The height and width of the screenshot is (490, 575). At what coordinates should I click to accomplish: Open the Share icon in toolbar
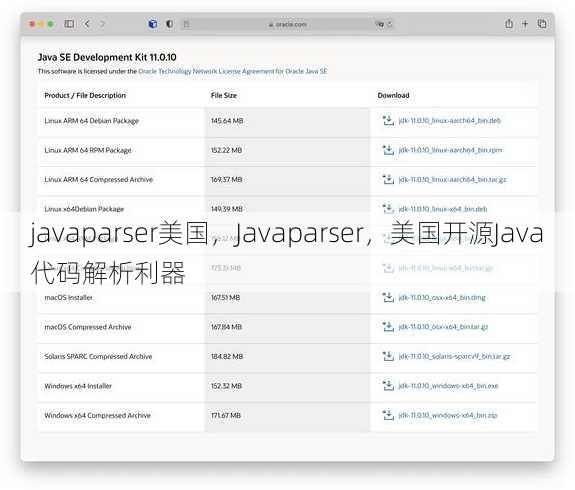[509, 24]
